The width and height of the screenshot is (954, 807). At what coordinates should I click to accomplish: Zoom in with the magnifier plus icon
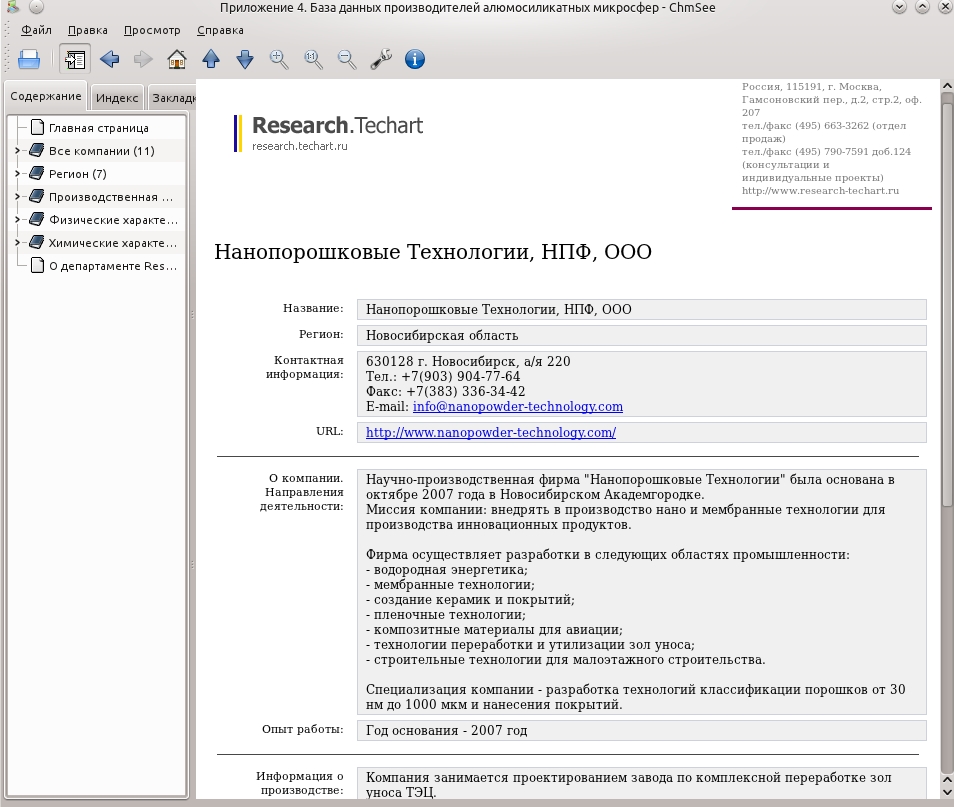pos(279,60)
